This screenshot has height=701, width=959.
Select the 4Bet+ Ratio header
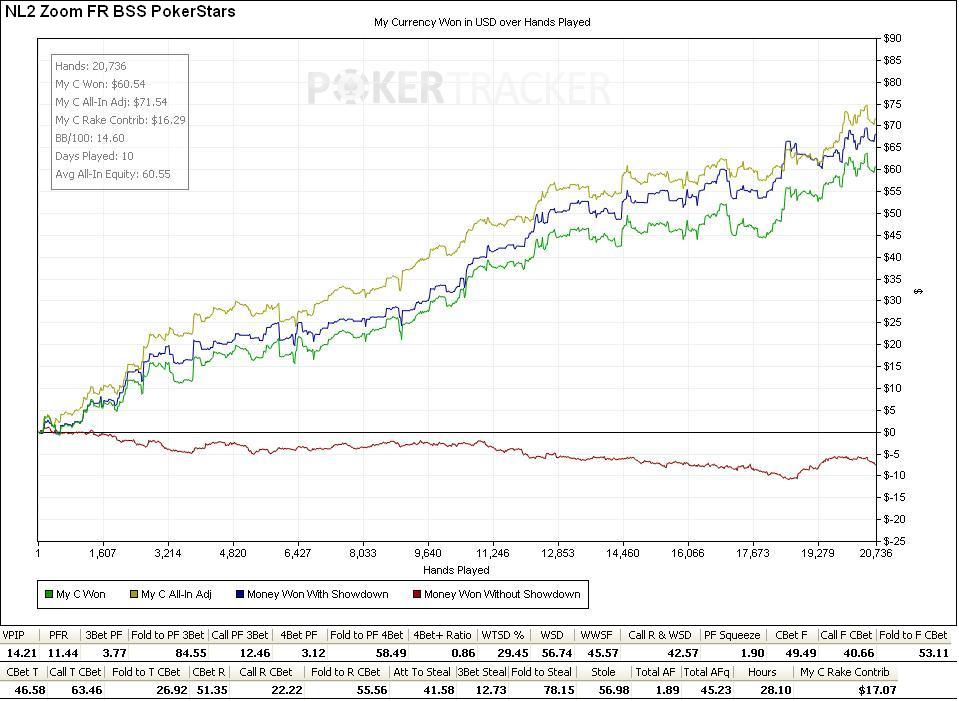coord(442,635)
